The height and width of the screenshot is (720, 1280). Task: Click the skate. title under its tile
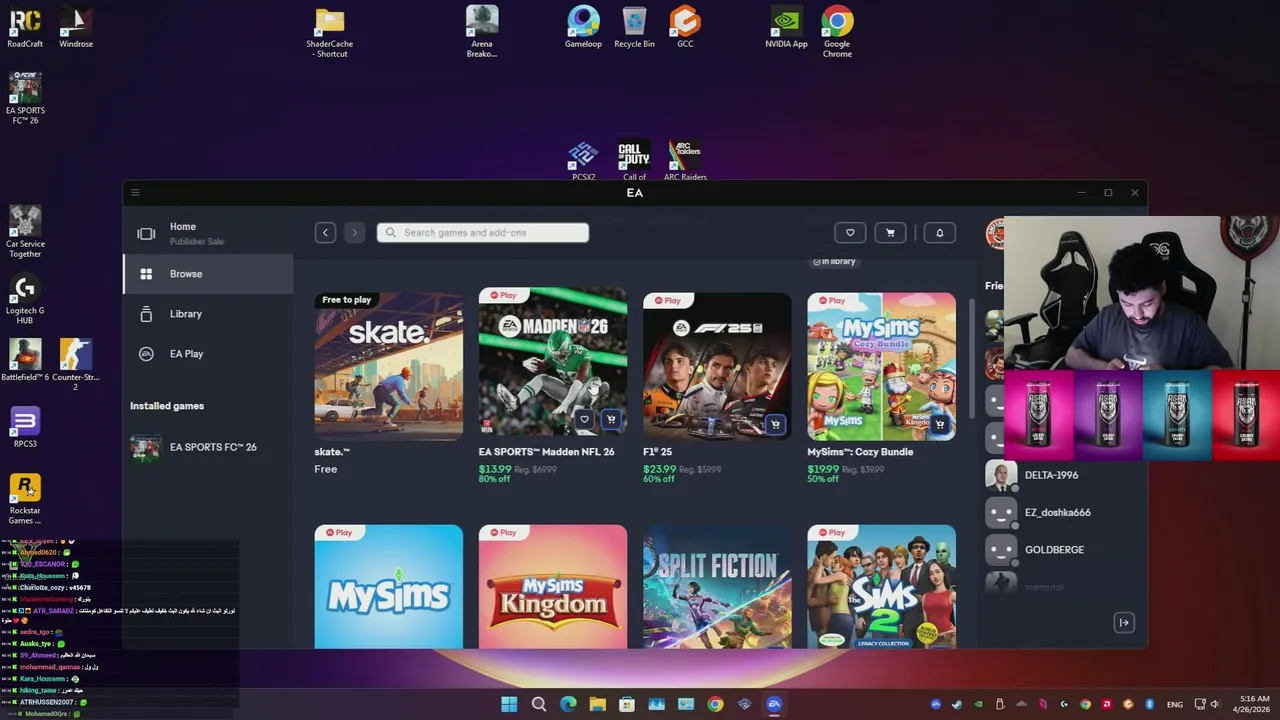[332, 452]
